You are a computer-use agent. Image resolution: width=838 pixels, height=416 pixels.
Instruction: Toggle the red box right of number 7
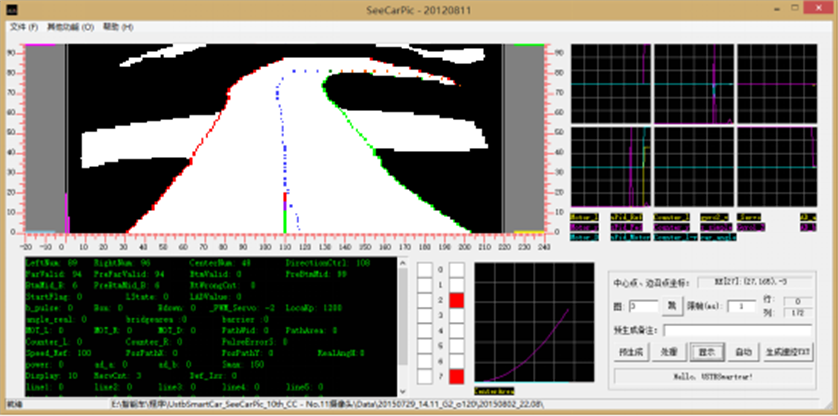456,376
